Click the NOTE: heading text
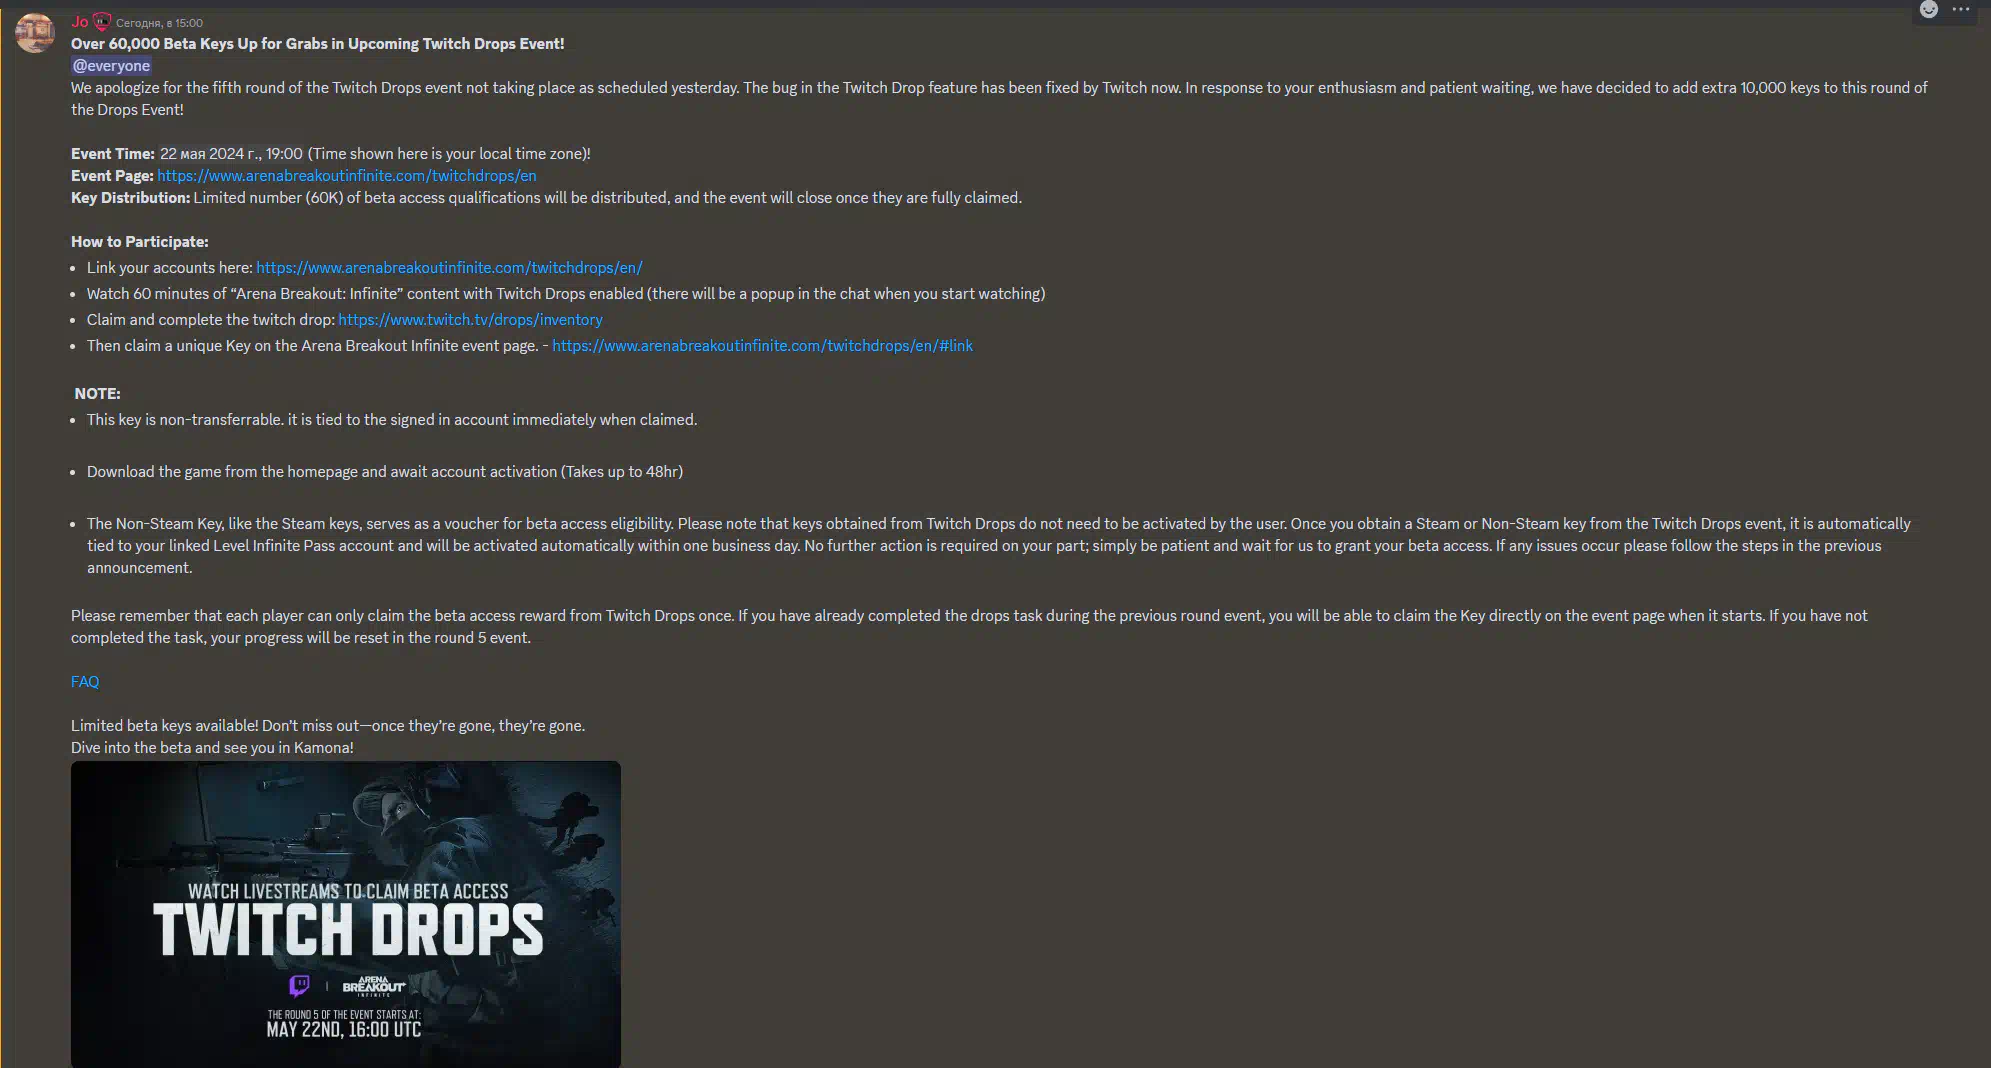 point(97,394)
